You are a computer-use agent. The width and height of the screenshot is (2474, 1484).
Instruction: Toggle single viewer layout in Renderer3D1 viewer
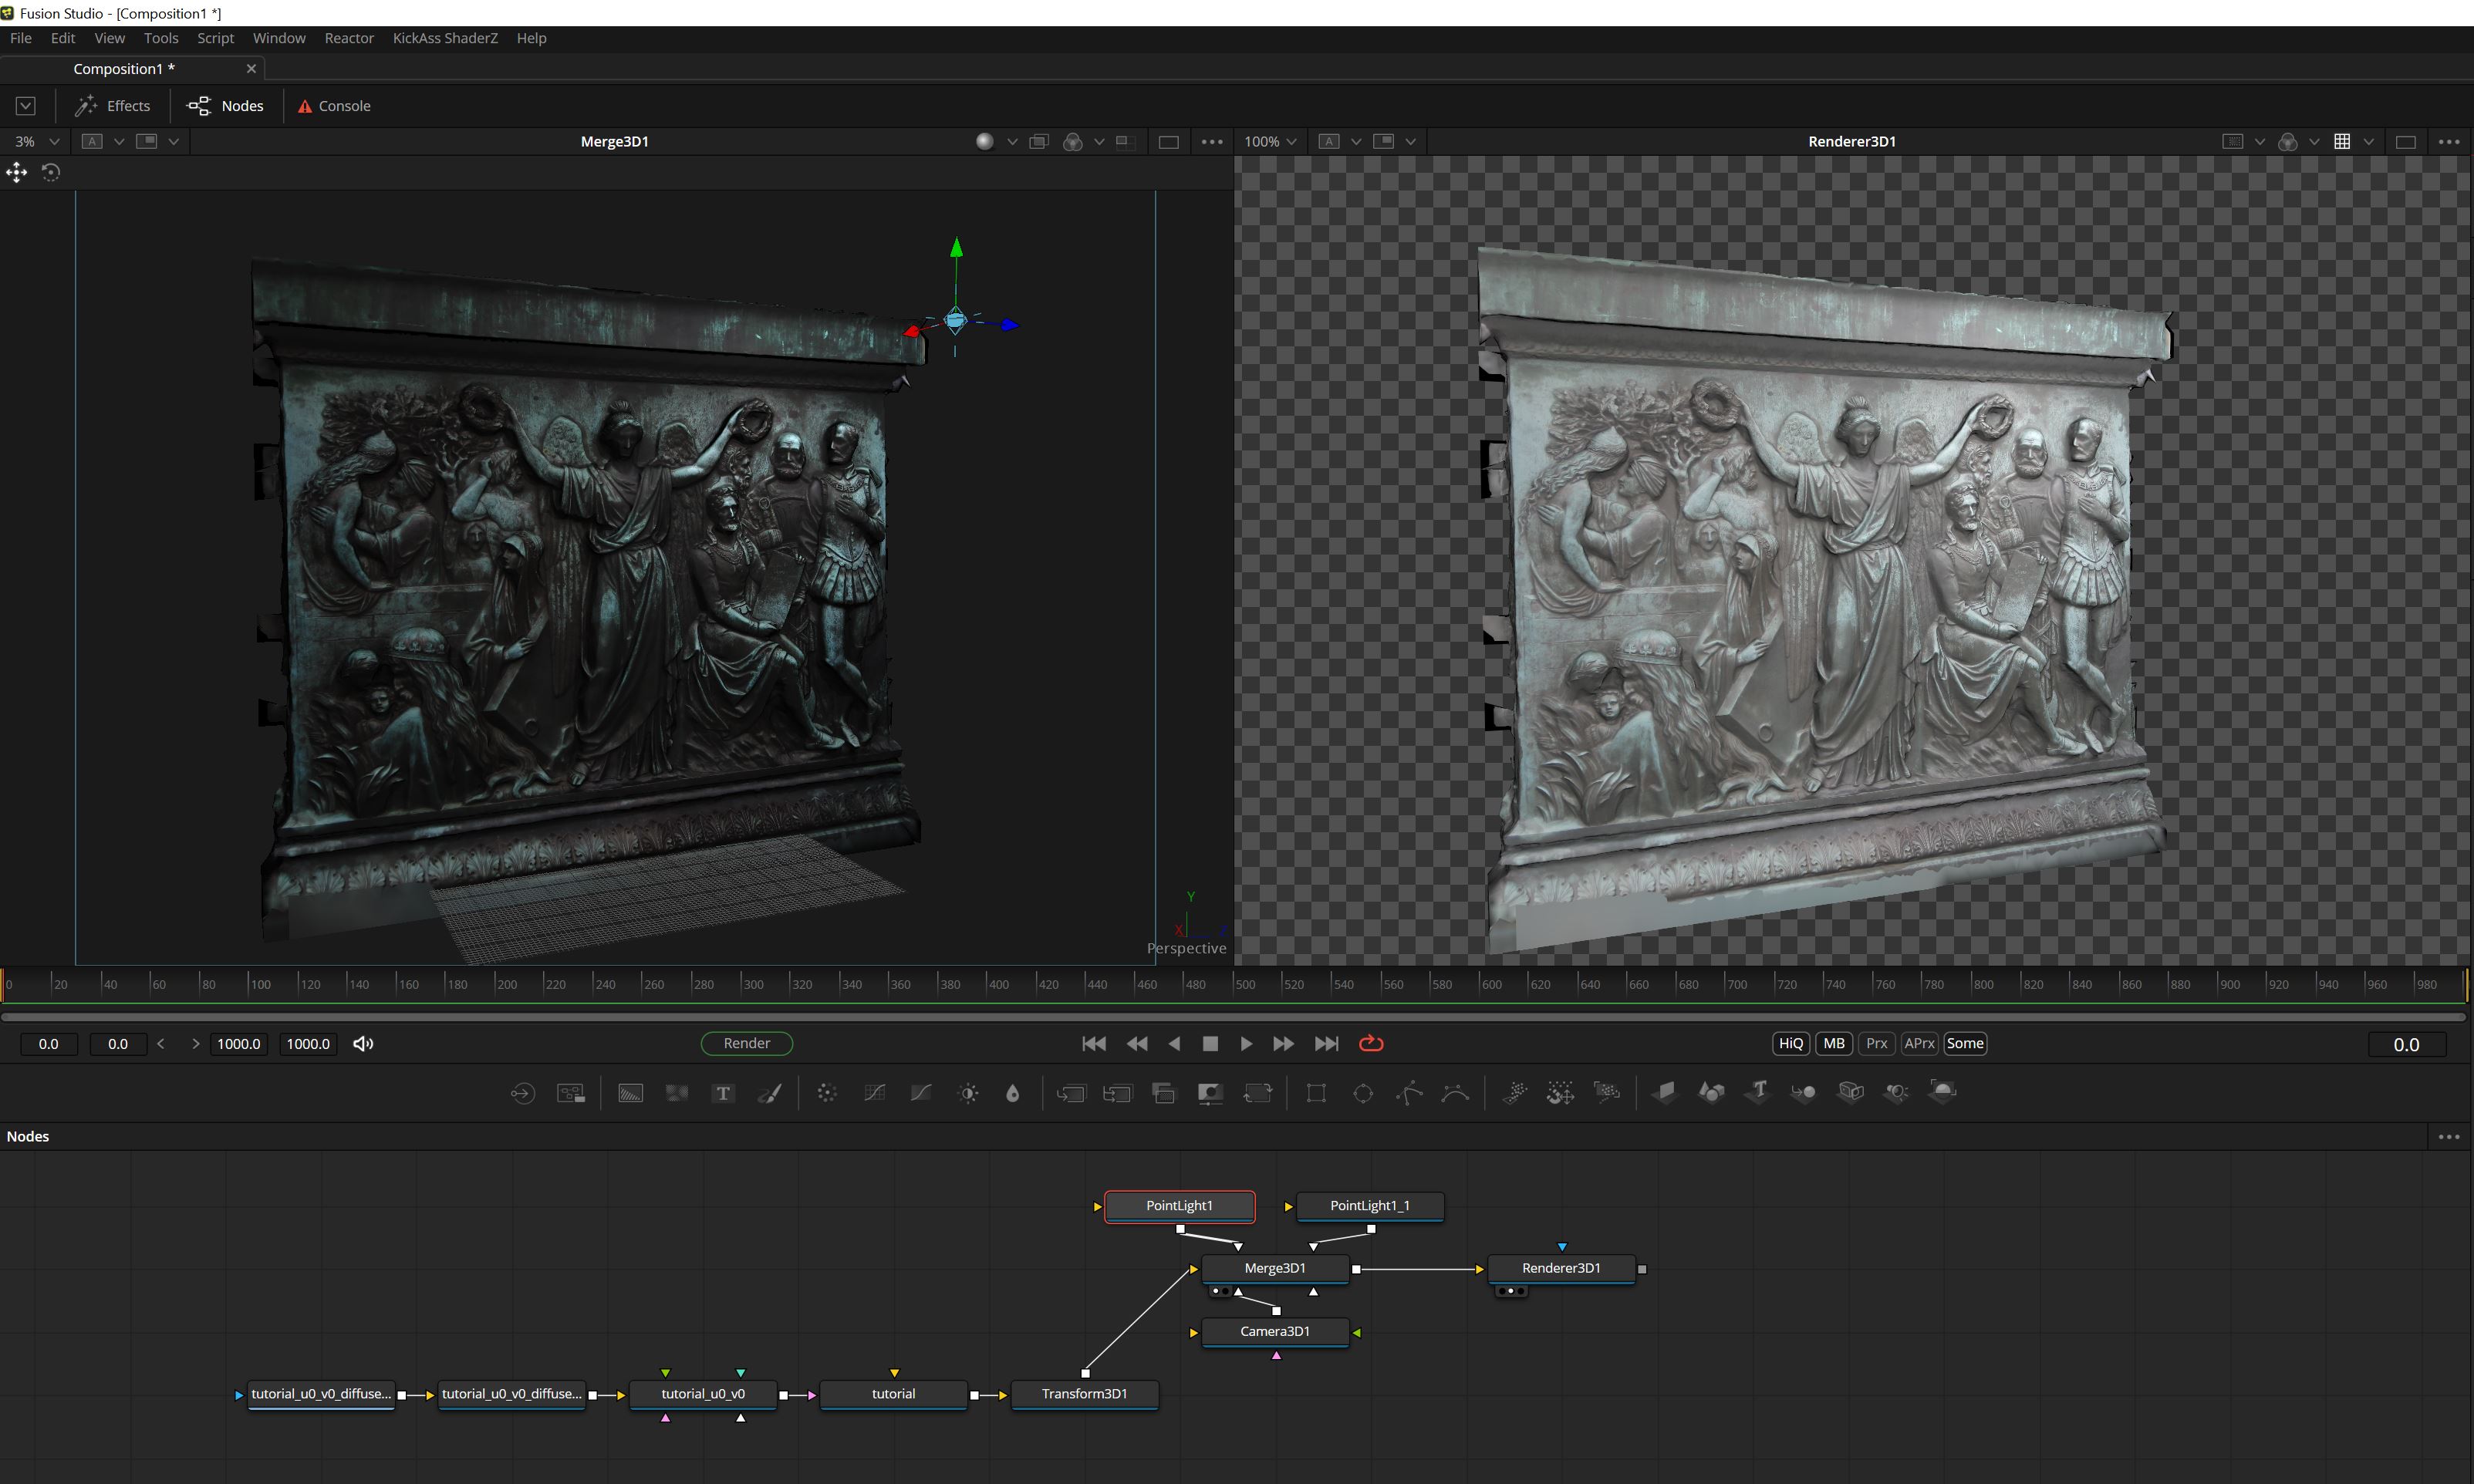click(x=2406, y=142)
